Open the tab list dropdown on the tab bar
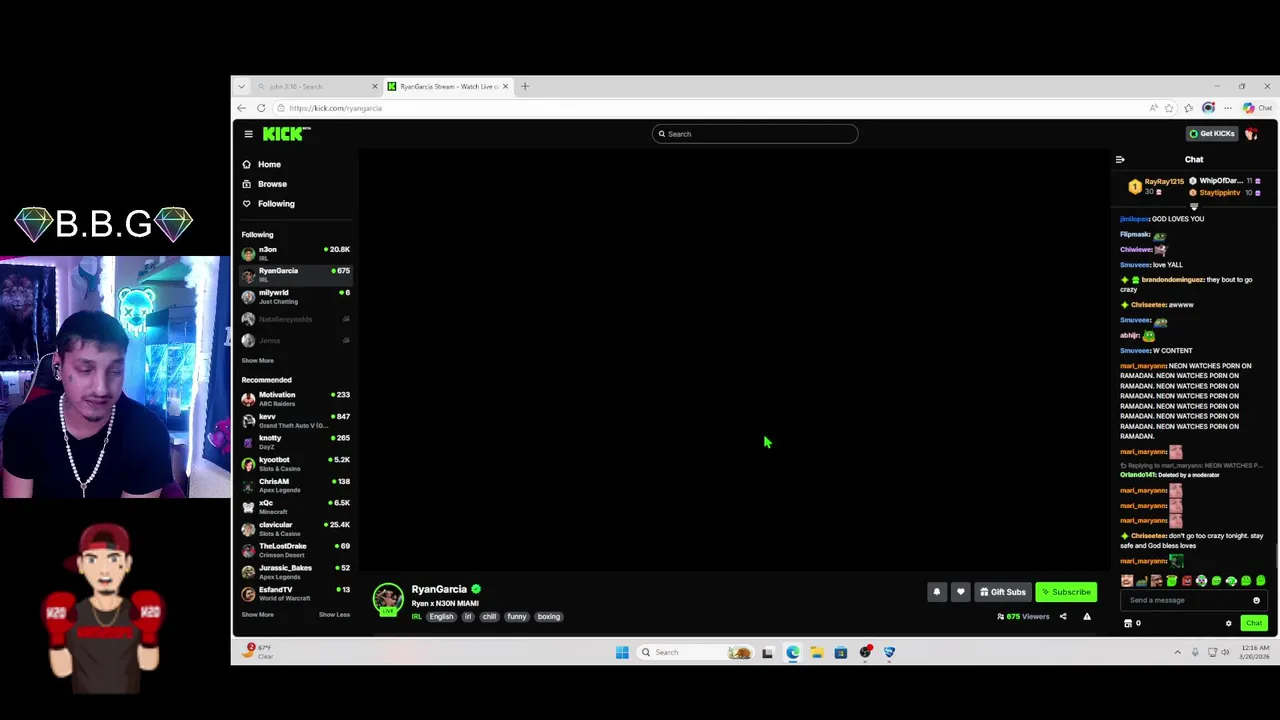The height and width of the screenshot is (720, 1280). [241, 87]
